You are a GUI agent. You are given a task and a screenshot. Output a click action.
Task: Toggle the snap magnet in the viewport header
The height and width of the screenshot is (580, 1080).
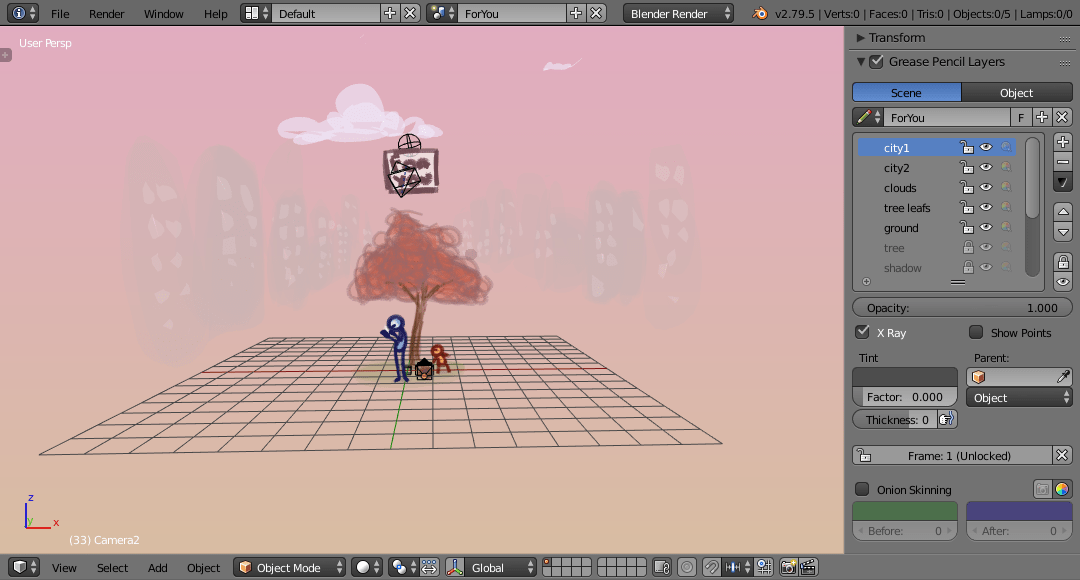tap(710, 567)
